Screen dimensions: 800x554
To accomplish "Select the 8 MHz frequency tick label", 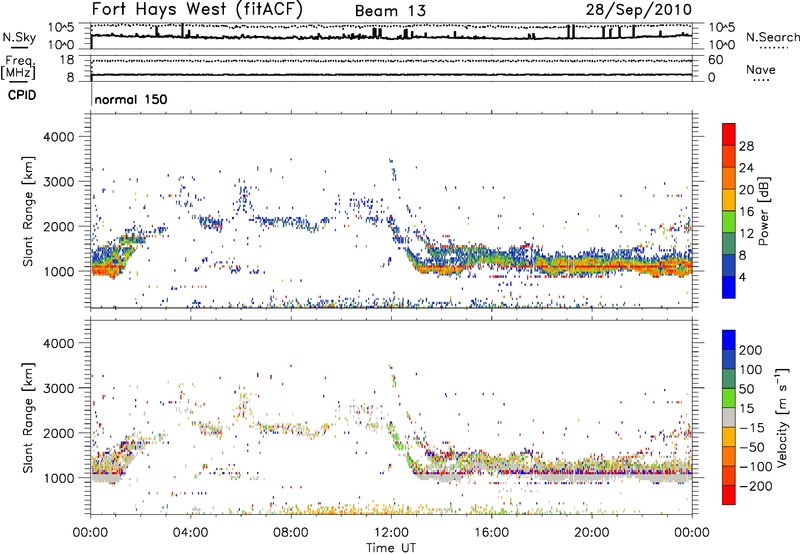I will pyautogui.click(x=70, y=77).
